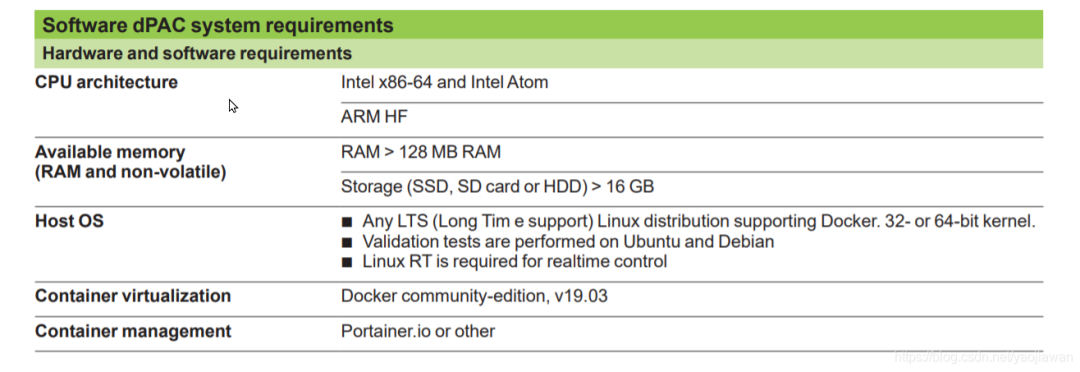Screen dimensions: 1080x372
Task: Click the first square bullet under Host OS
Action: click(x=347, y=223)
